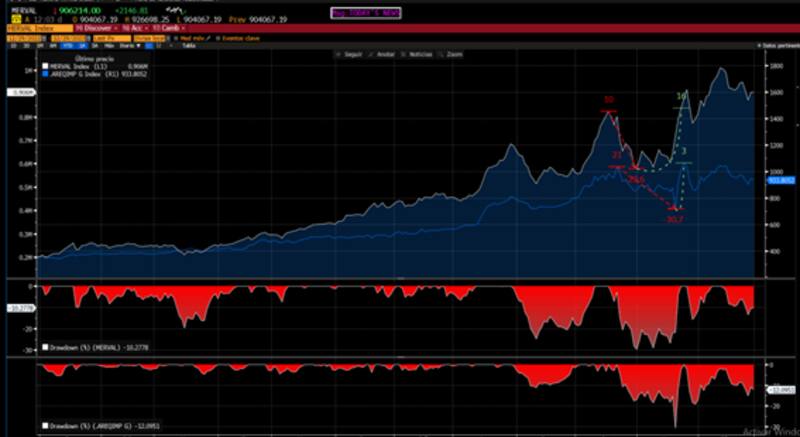Toggle the Drawdown (%) (MERVAL) legend box
This screenshot has height=437, width=800.
(44, 347)
